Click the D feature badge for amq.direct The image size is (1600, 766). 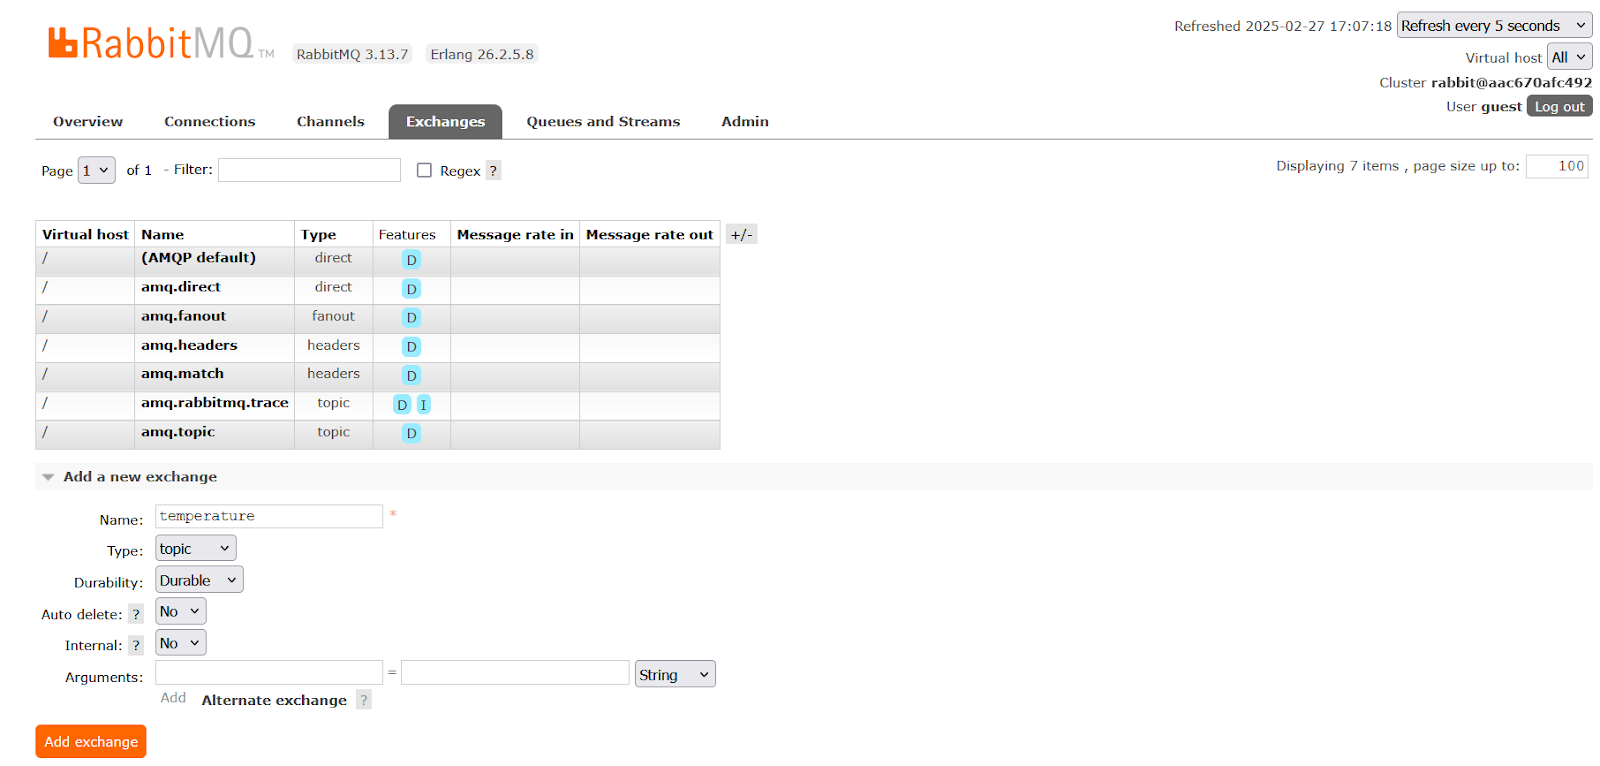[411, 289]
